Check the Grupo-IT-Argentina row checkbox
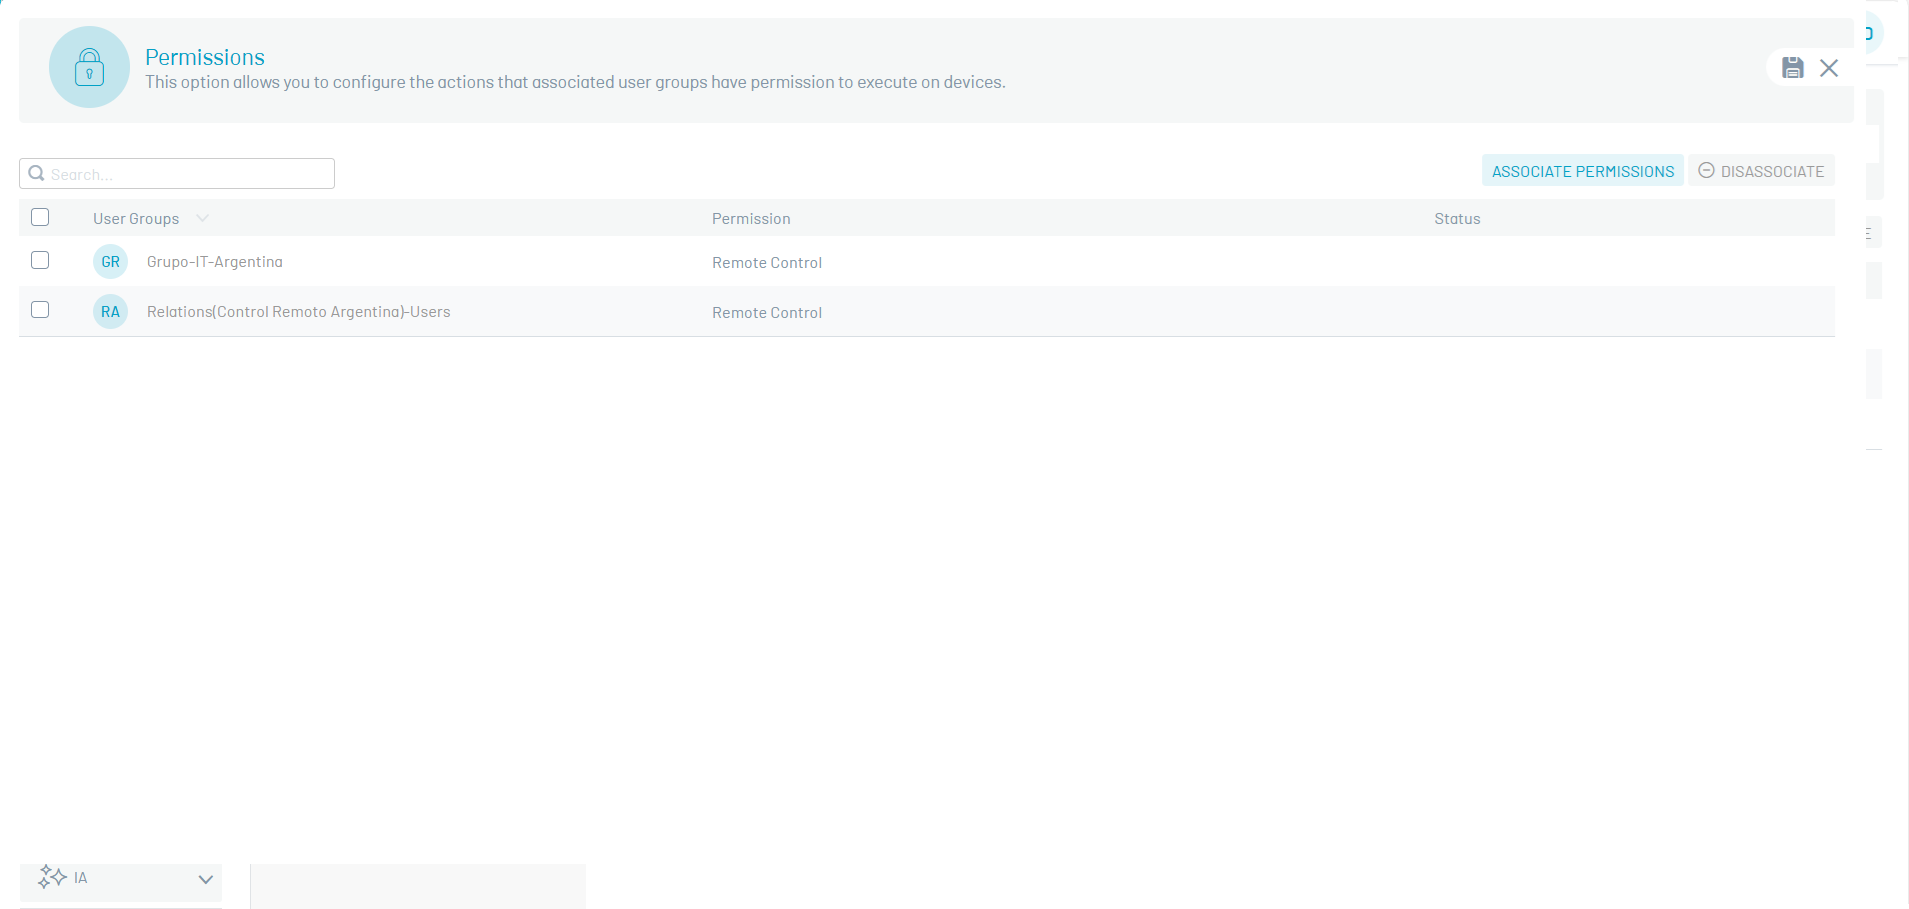Screen dimensions: 1909x909 click(40, 260)
